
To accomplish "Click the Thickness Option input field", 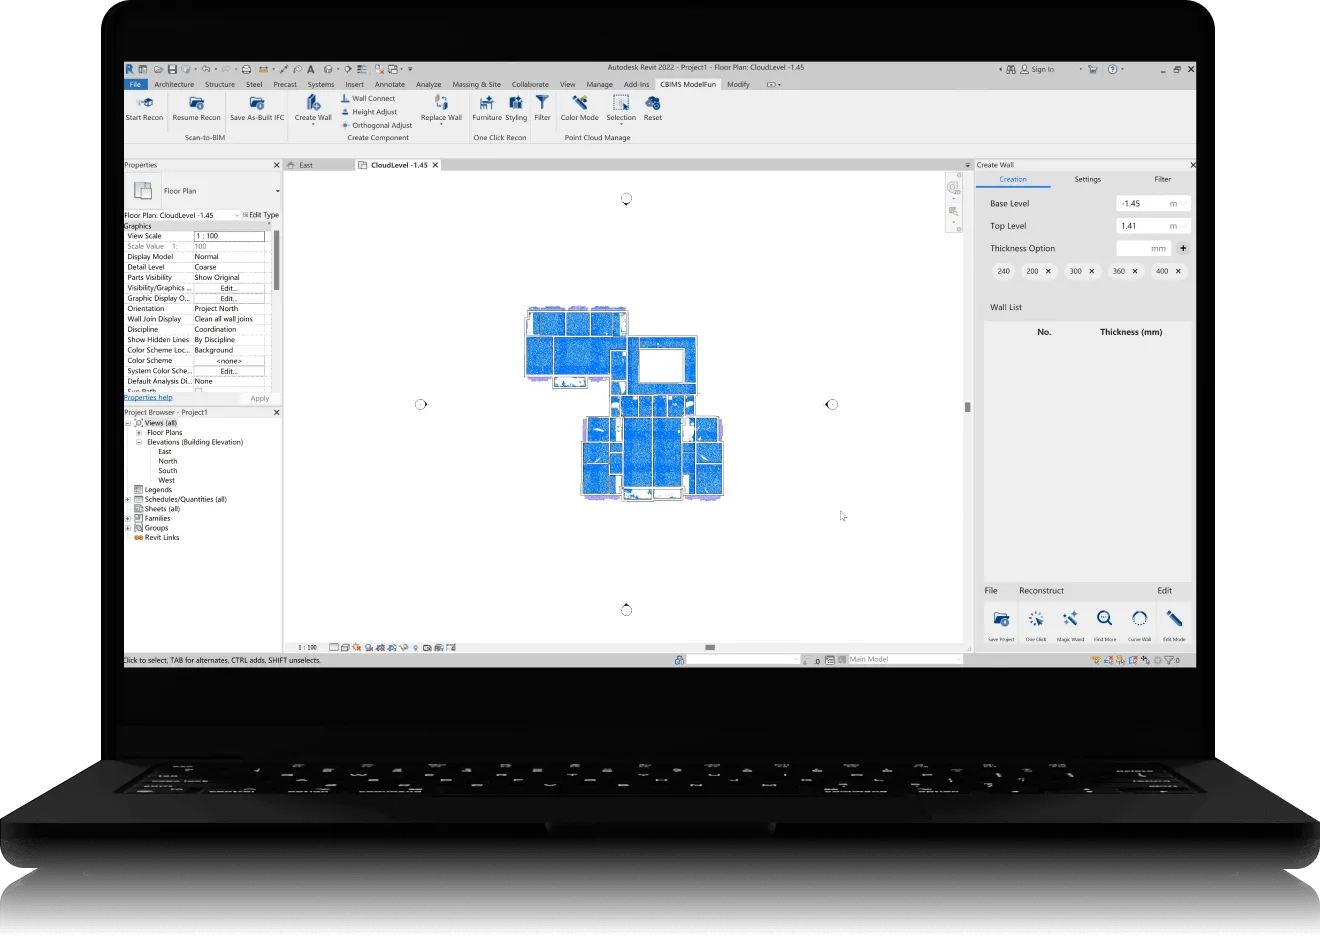I will pos(1143,248).
